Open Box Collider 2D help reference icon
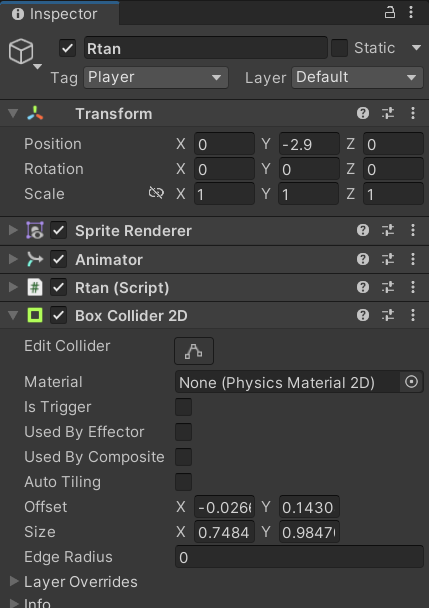 click(x=363, y=315)
